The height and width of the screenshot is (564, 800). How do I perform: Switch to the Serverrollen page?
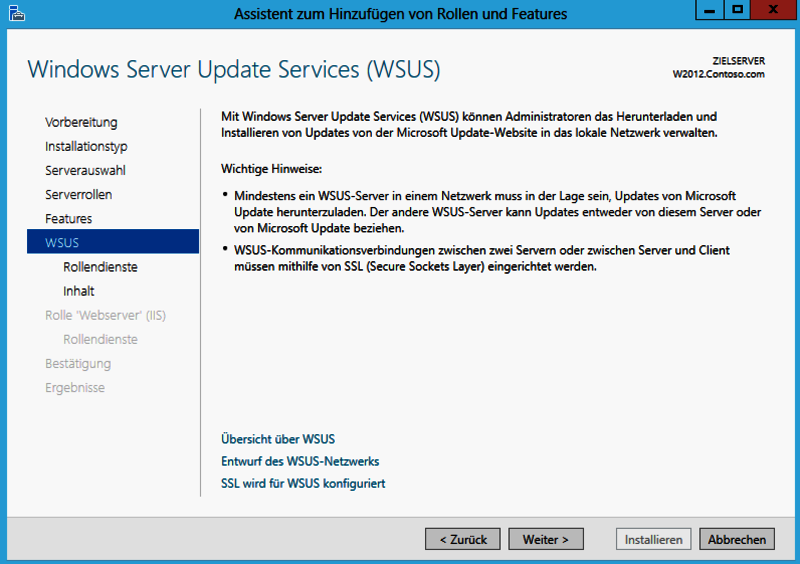(79, 194)
